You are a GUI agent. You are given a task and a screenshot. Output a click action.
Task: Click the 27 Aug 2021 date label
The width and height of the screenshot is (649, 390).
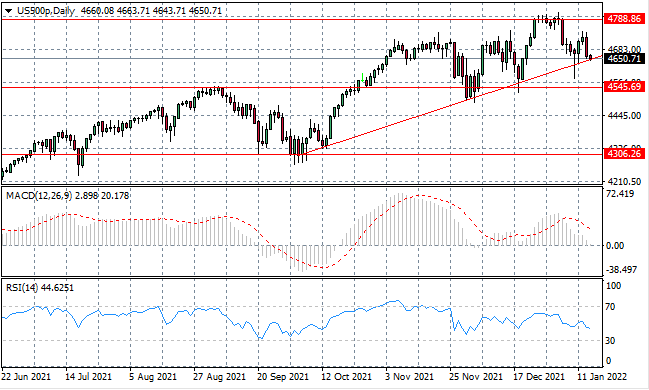(x=219, y=377)
